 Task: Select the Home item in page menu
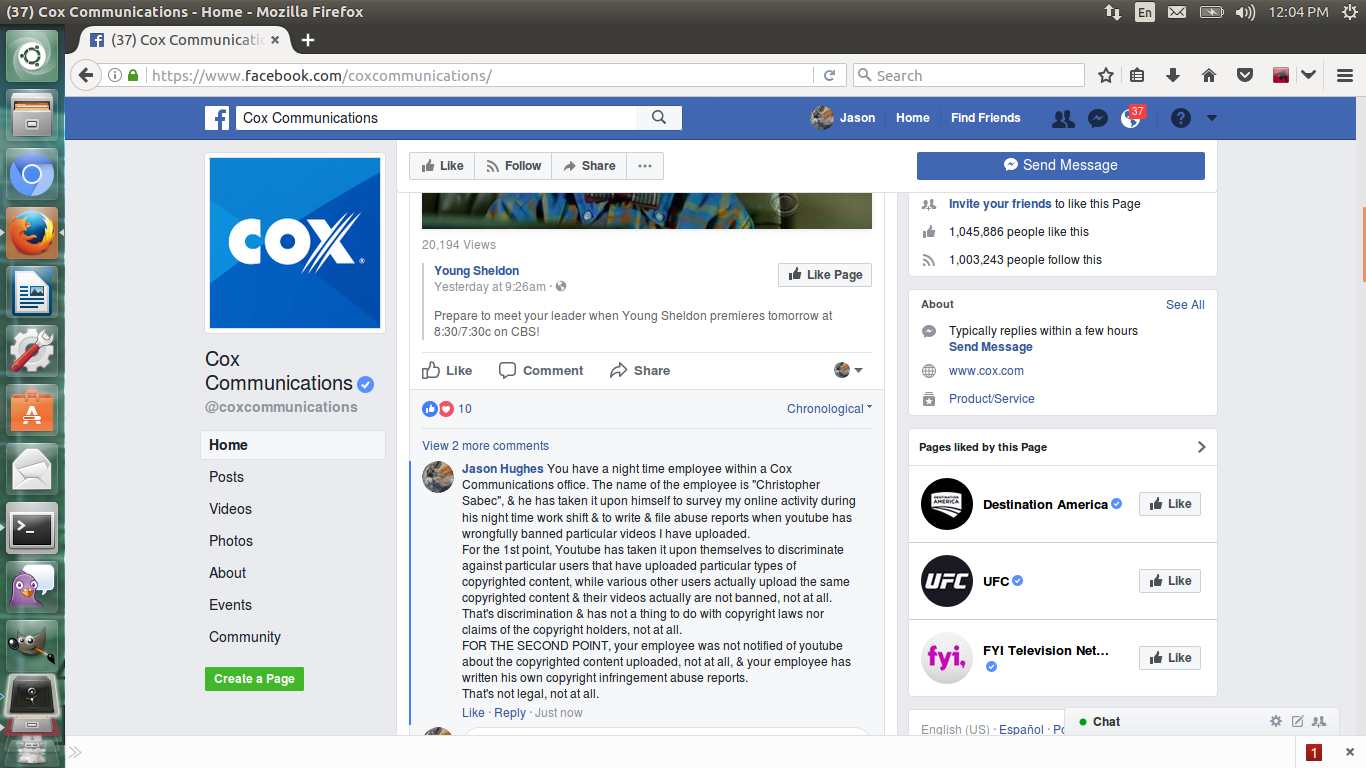click(x=293, y=445)
